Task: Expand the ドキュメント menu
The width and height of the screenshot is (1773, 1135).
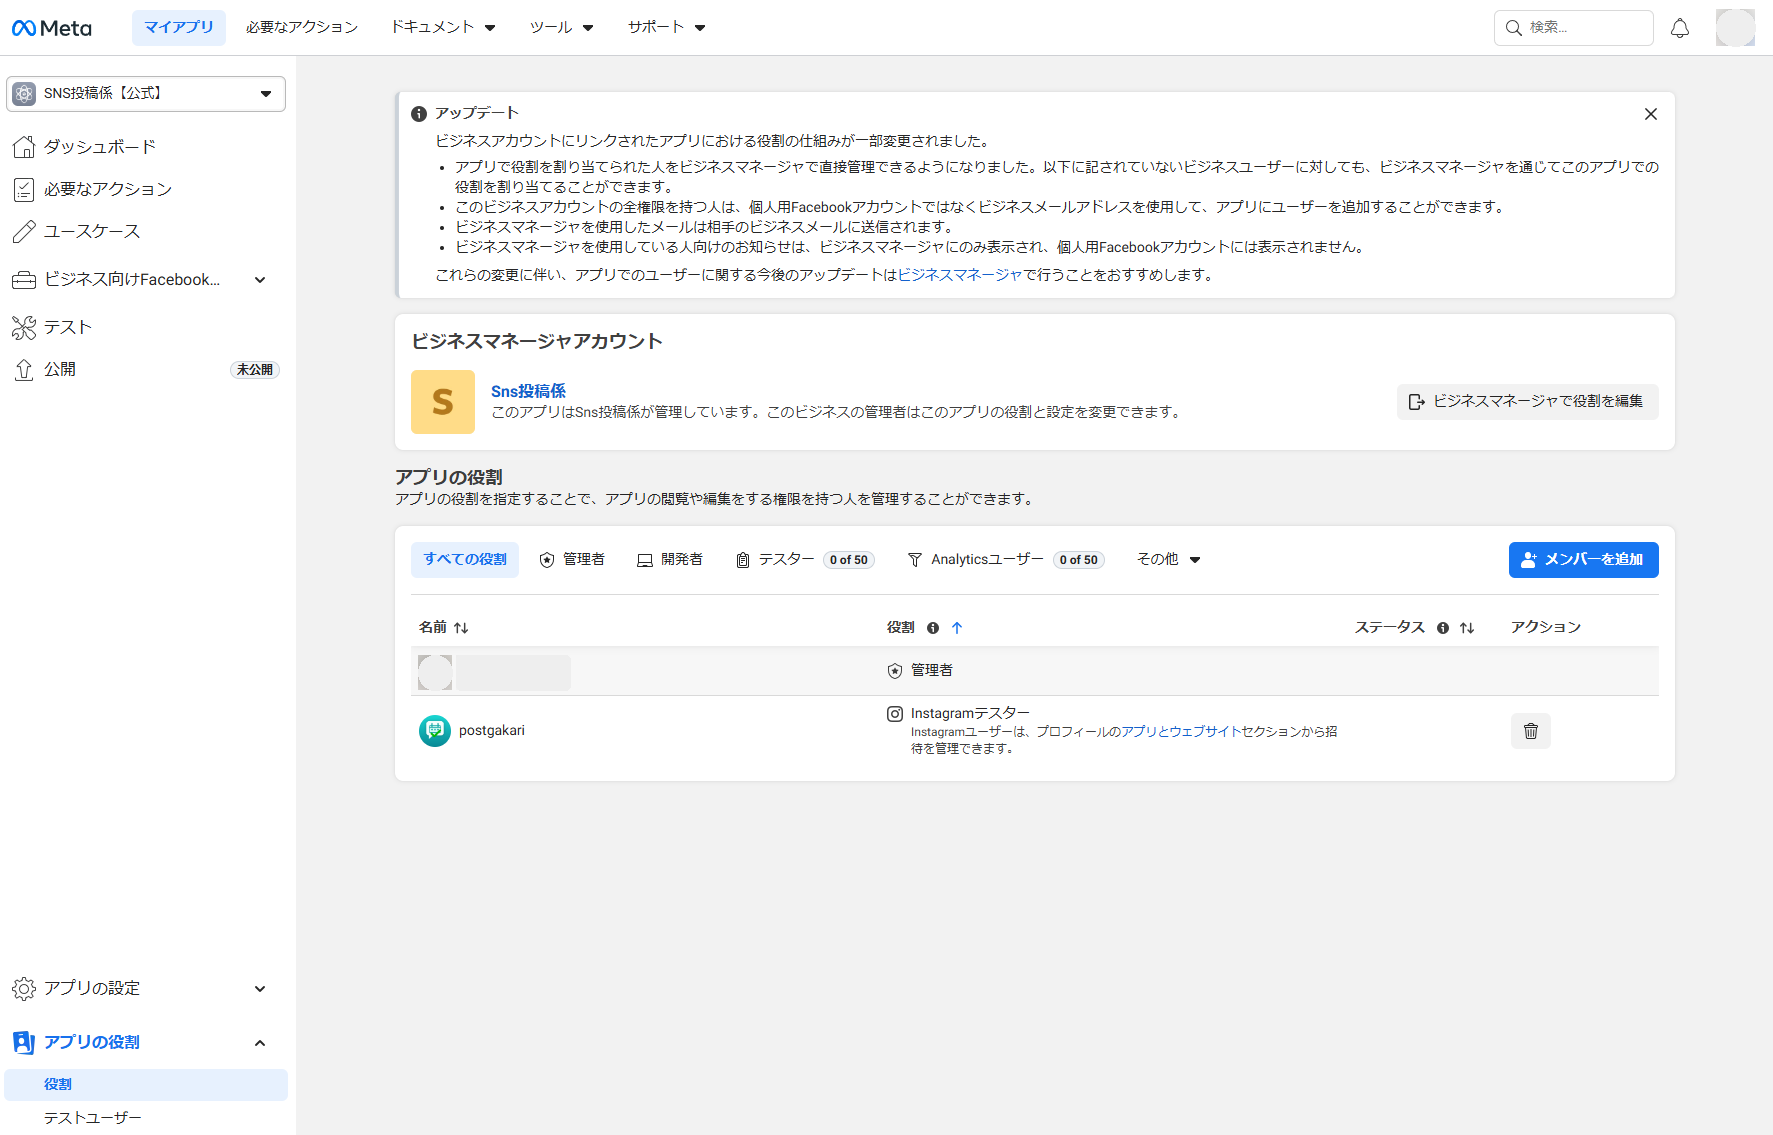Action: click(x=443, y=28)
